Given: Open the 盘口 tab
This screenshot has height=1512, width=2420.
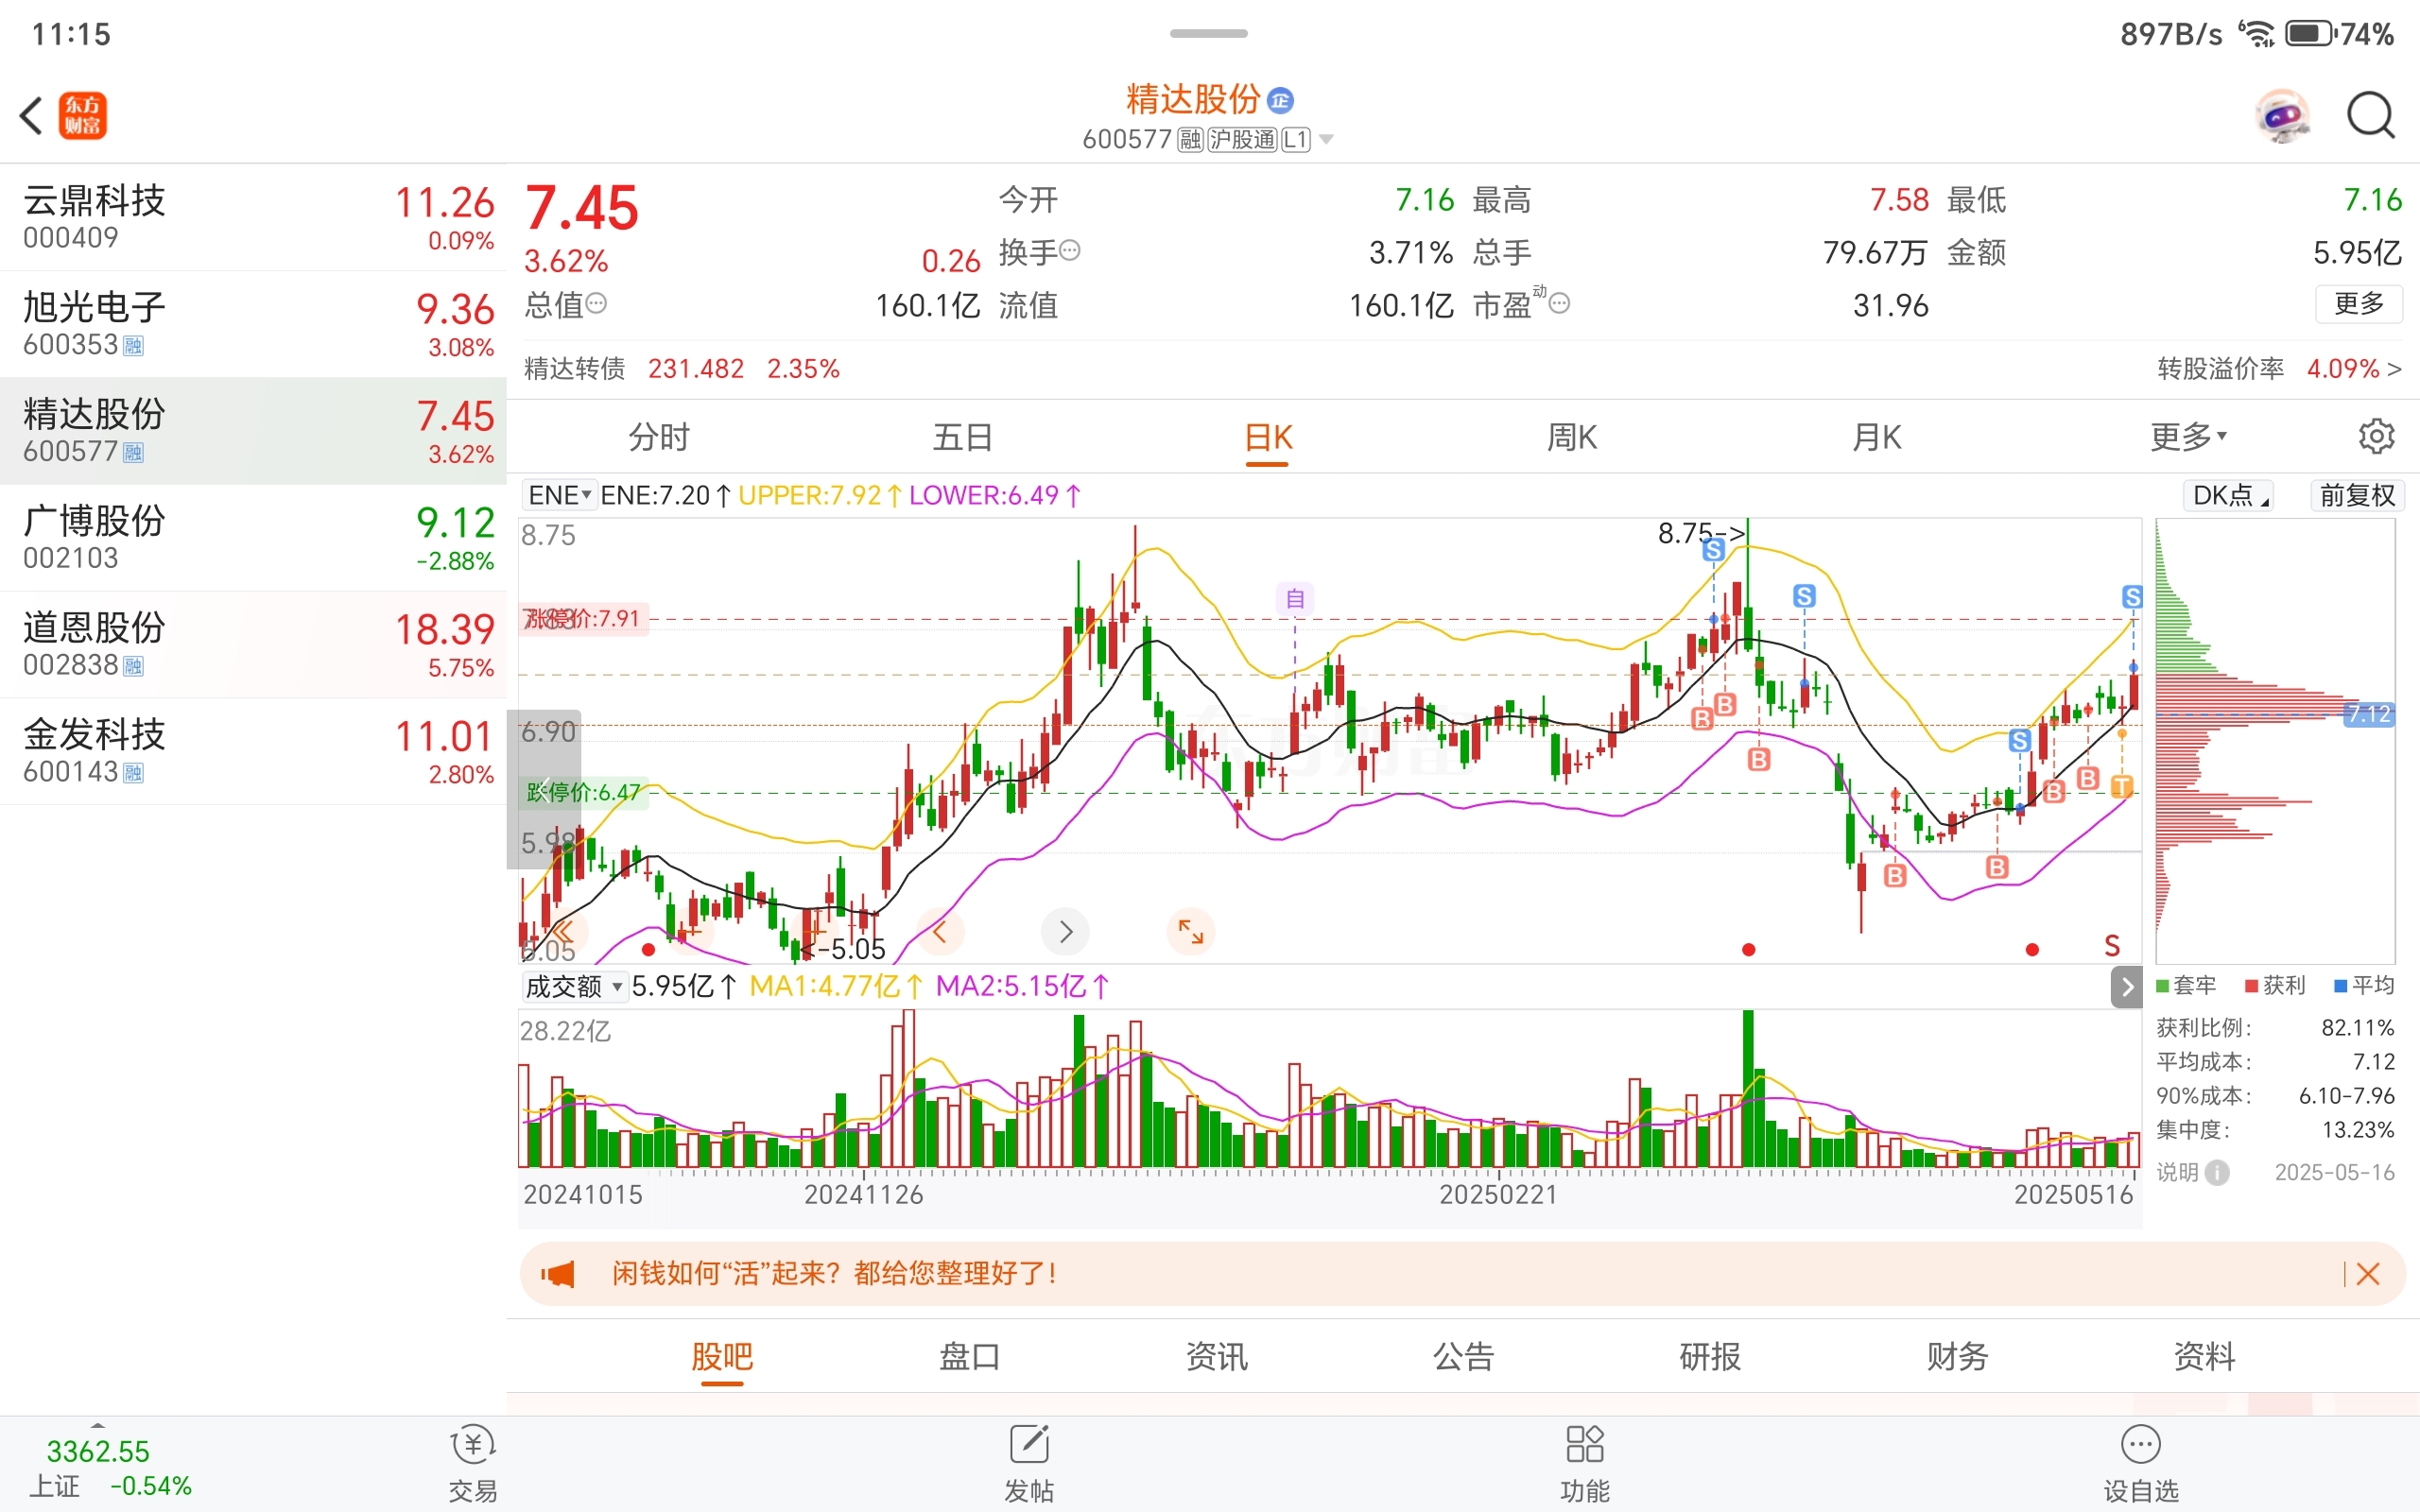Looking at the screenshot, I should tap(969, 1356).
